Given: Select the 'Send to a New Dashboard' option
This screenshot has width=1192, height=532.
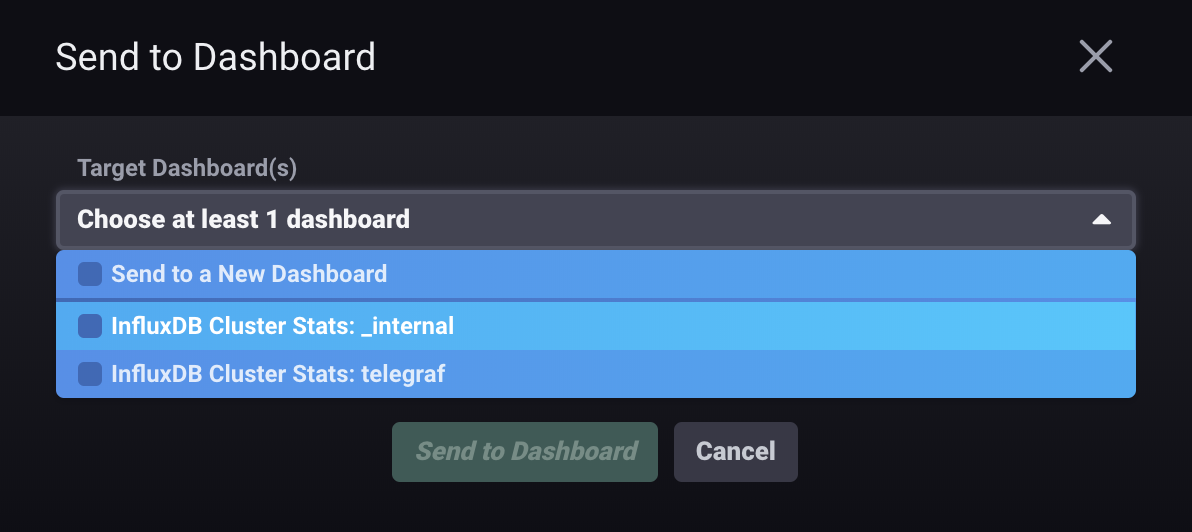Looking at the screenshot, I should point(249,274).
